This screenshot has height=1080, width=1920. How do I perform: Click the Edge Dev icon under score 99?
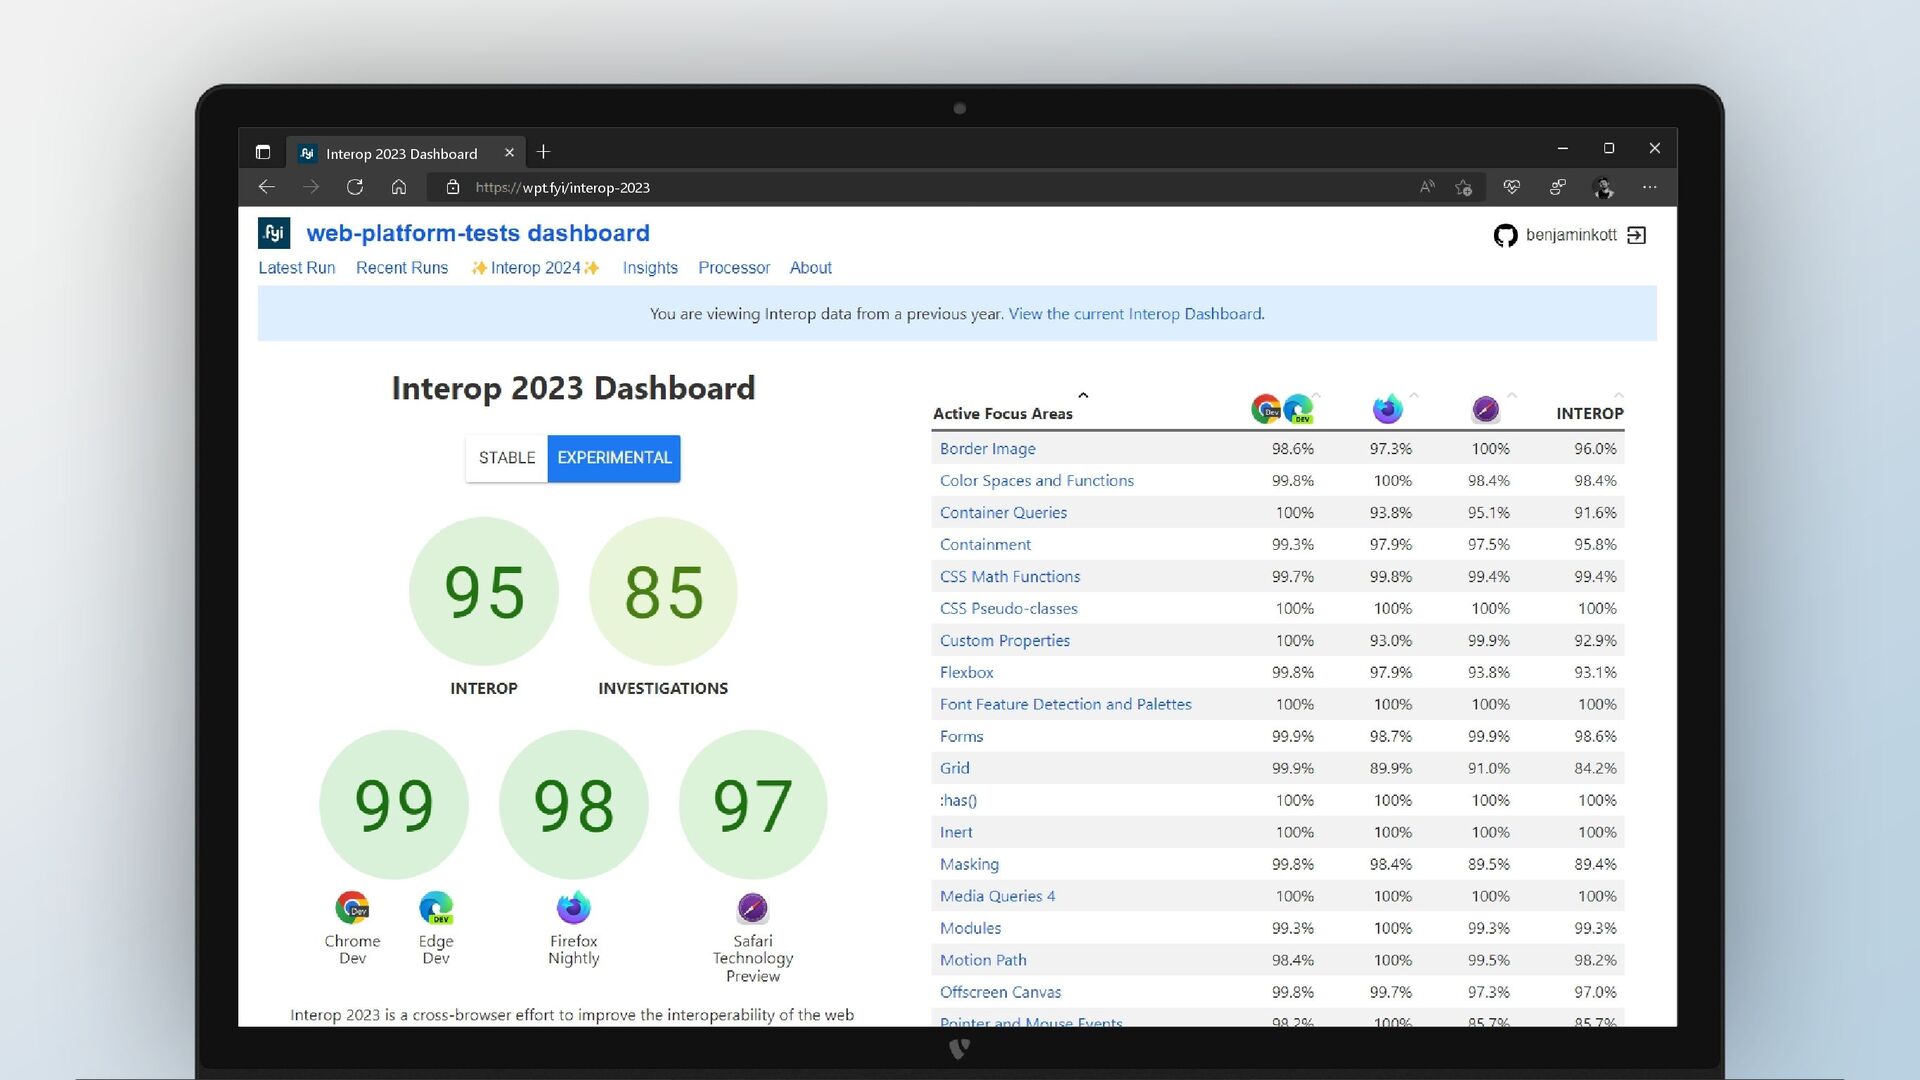pyautogui.click(x=436, y=908)
